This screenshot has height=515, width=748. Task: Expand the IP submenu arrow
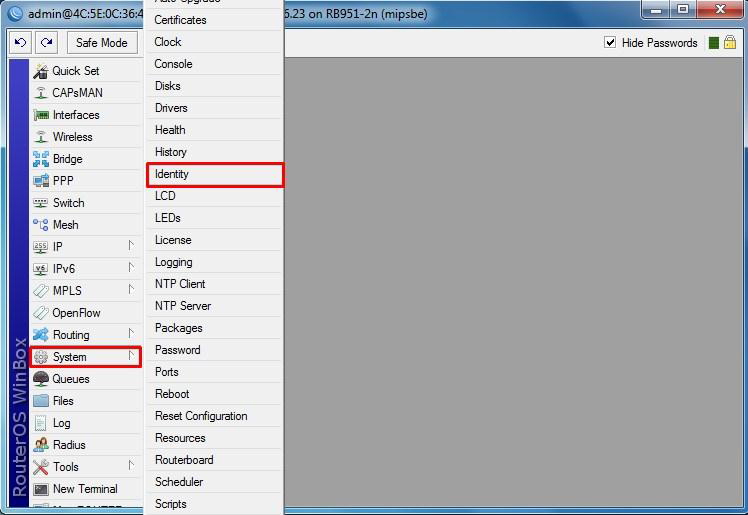131,246
